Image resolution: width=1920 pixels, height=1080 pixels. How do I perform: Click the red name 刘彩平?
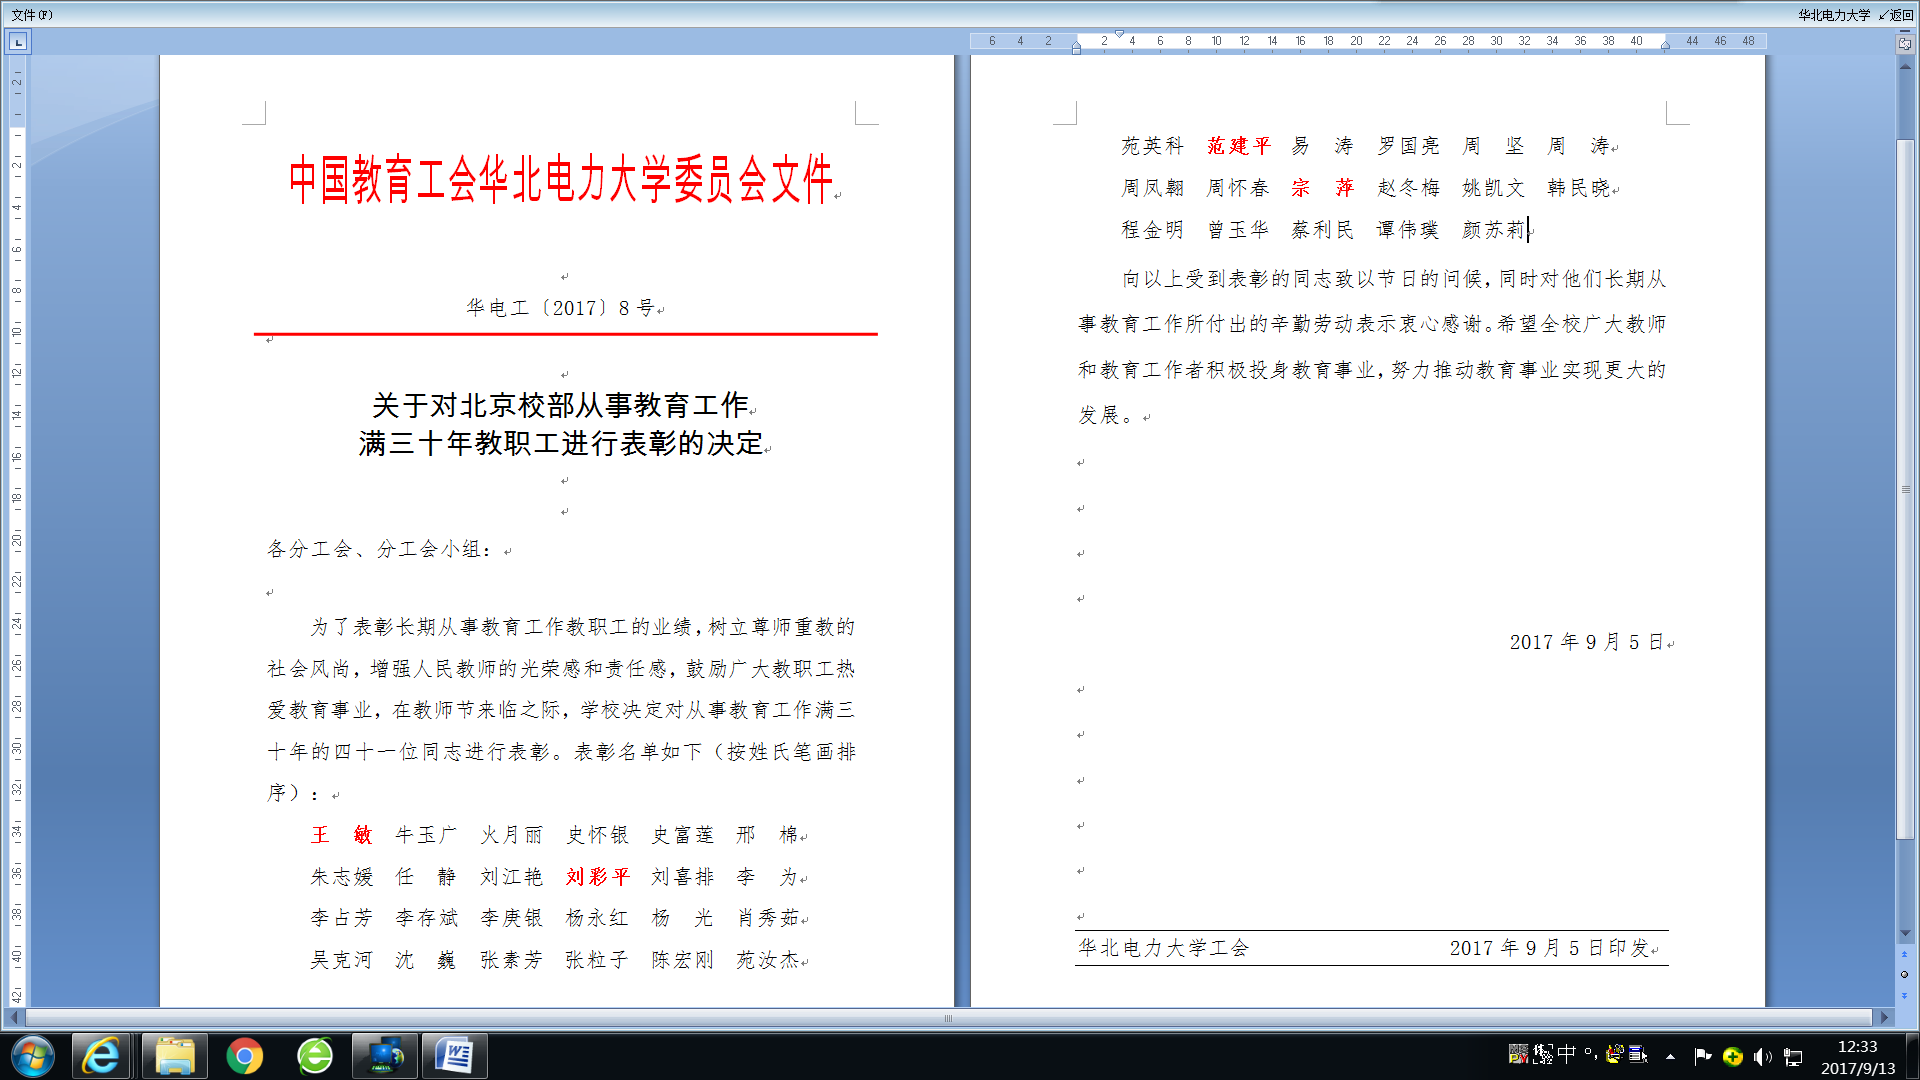(x=597, y=877)
